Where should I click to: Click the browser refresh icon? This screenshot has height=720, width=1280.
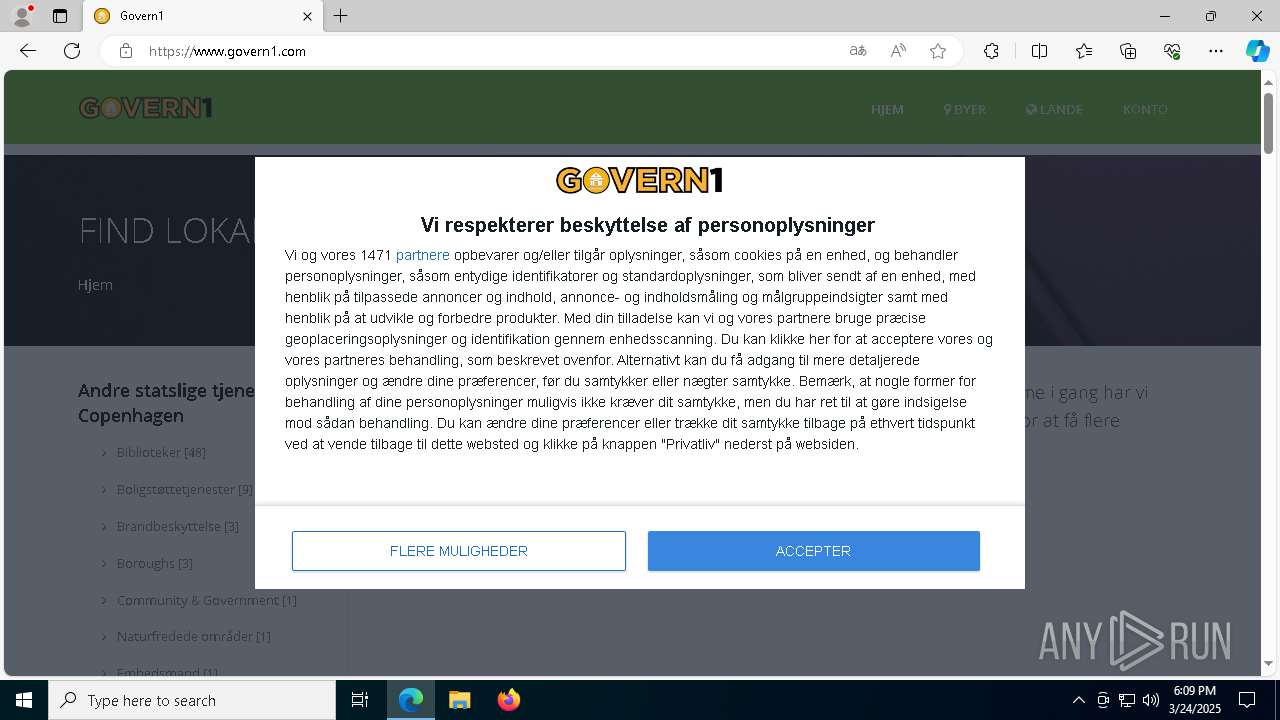click(72, 51)
